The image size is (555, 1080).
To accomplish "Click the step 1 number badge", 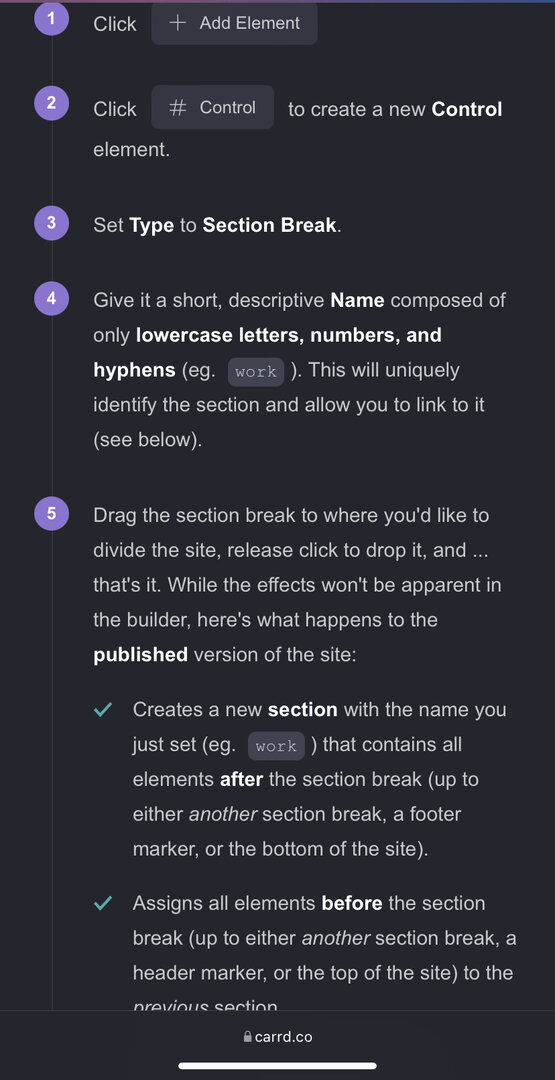I will [52, 17].
